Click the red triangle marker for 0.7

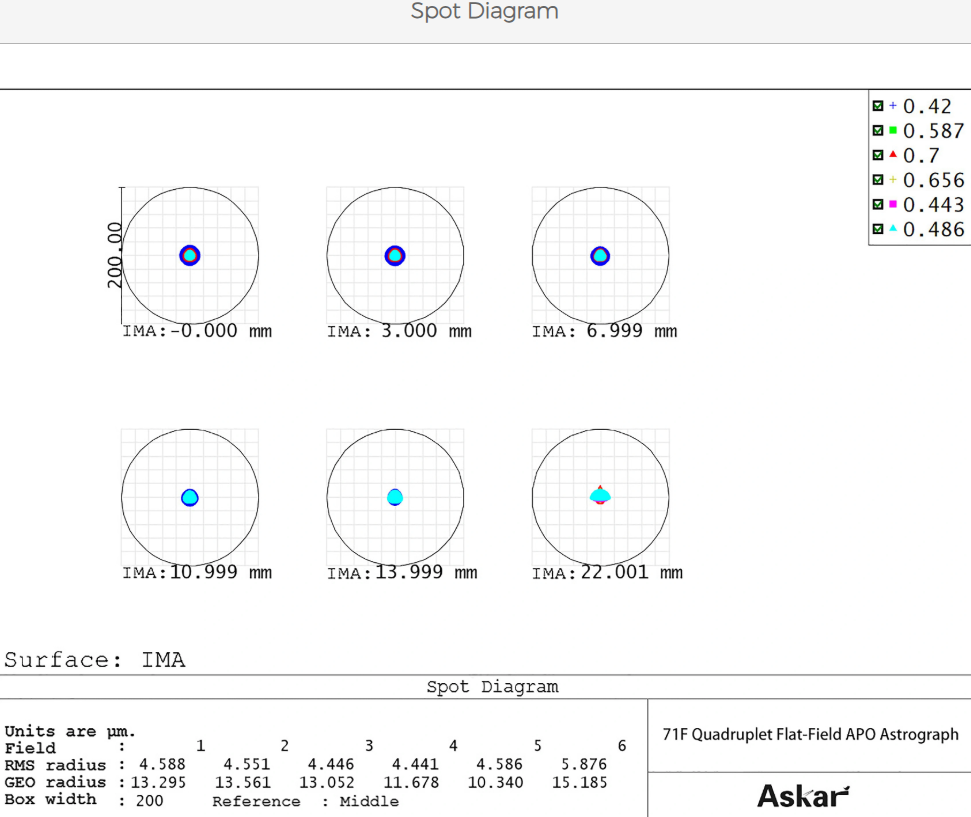[x=893, y=156]
